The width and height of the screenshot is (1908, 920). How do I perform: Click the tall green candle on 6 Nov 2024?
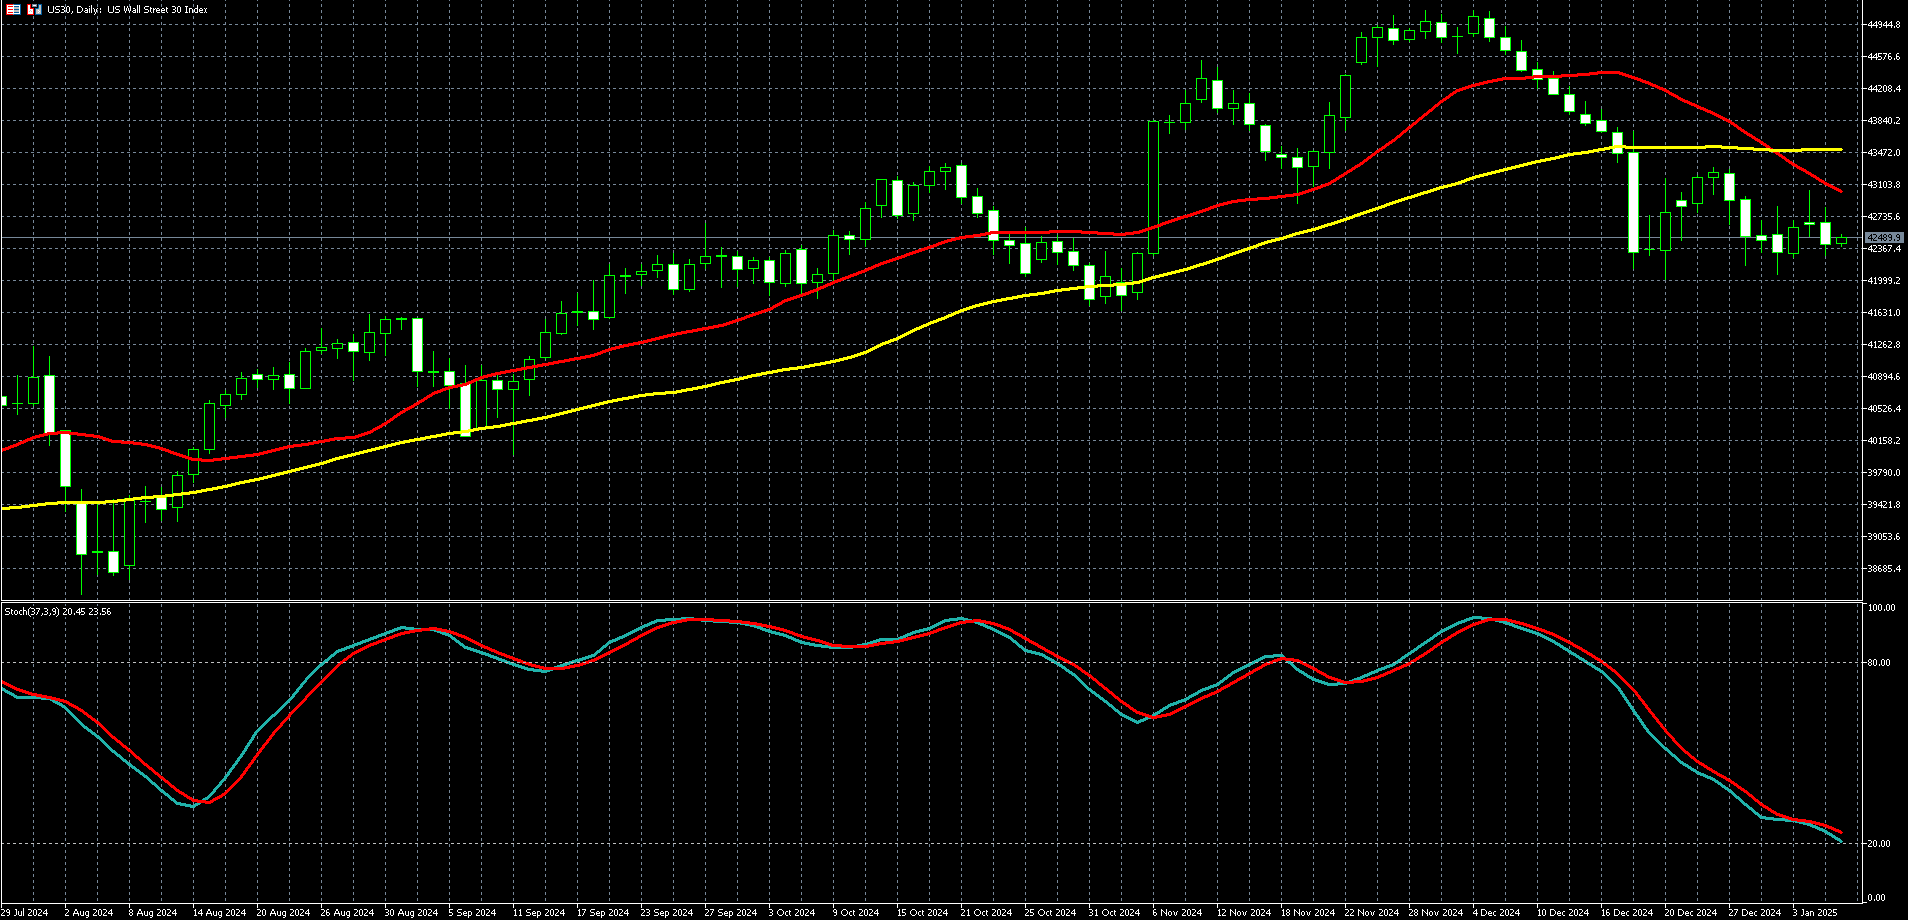pos(1153,187)
